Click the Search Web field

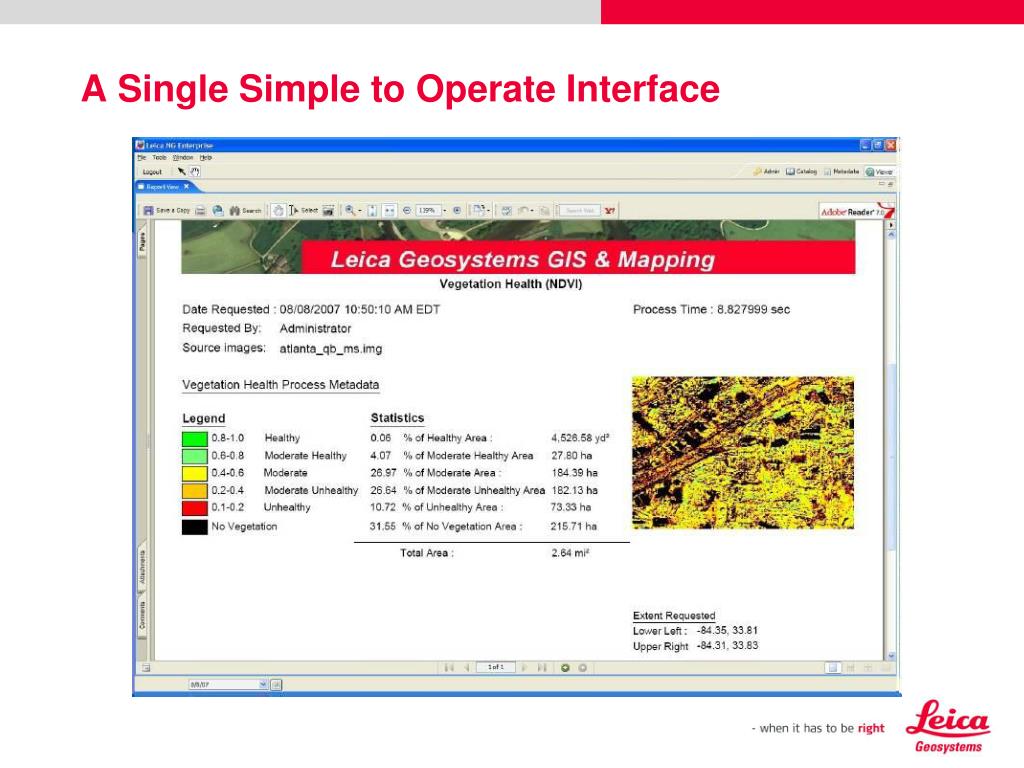[580, 210]
